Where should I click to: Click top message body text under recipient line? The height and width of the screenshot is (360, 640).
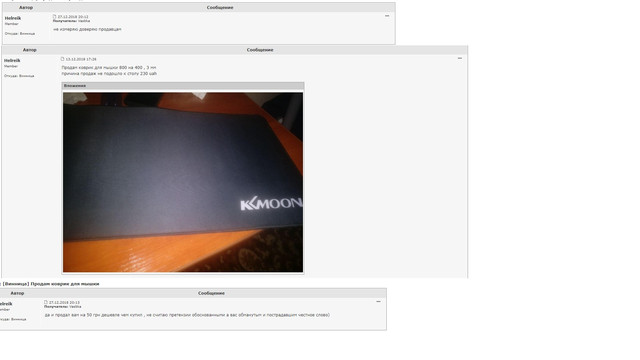(x=87, y=29)
